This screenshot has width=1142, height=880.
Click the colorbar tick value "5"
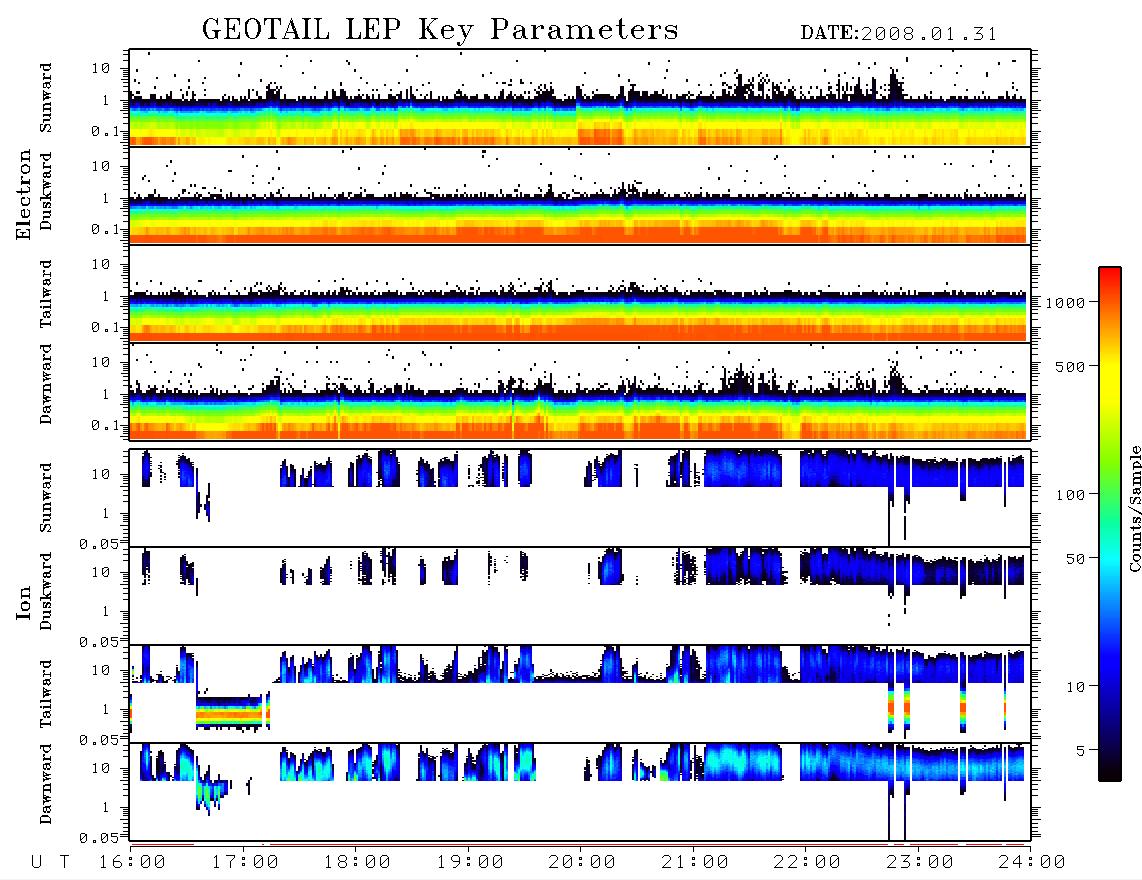point(1081,750)
